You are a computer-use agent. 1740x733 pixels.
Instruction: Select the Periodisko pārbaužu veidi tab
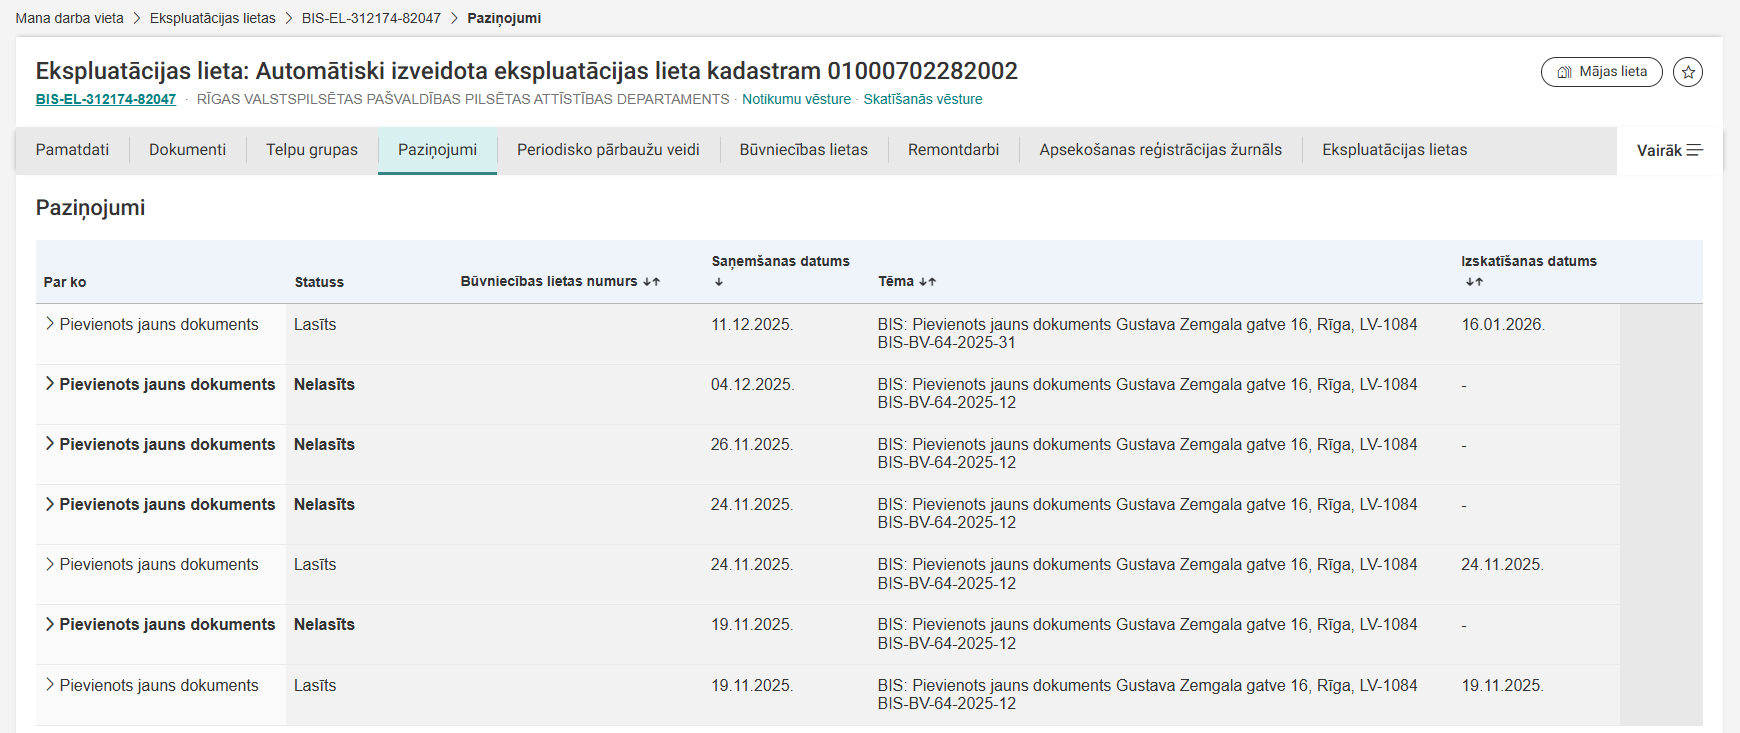608,150
